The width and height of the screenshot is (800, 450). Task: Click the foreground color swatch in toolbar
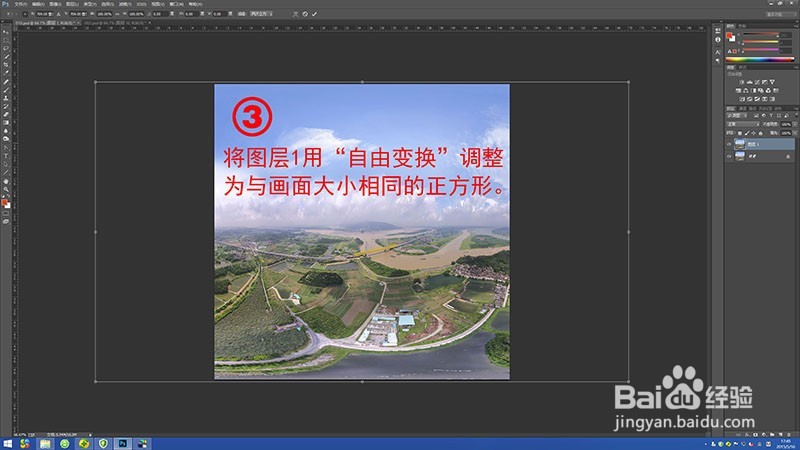(x=4, y=202)
